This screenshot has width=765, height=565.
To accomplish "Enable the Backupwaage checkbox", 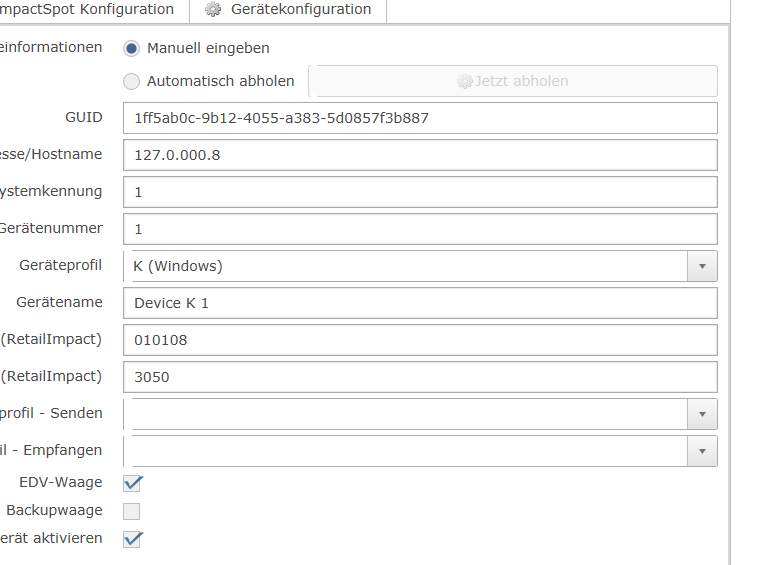I will pos(132,511).
